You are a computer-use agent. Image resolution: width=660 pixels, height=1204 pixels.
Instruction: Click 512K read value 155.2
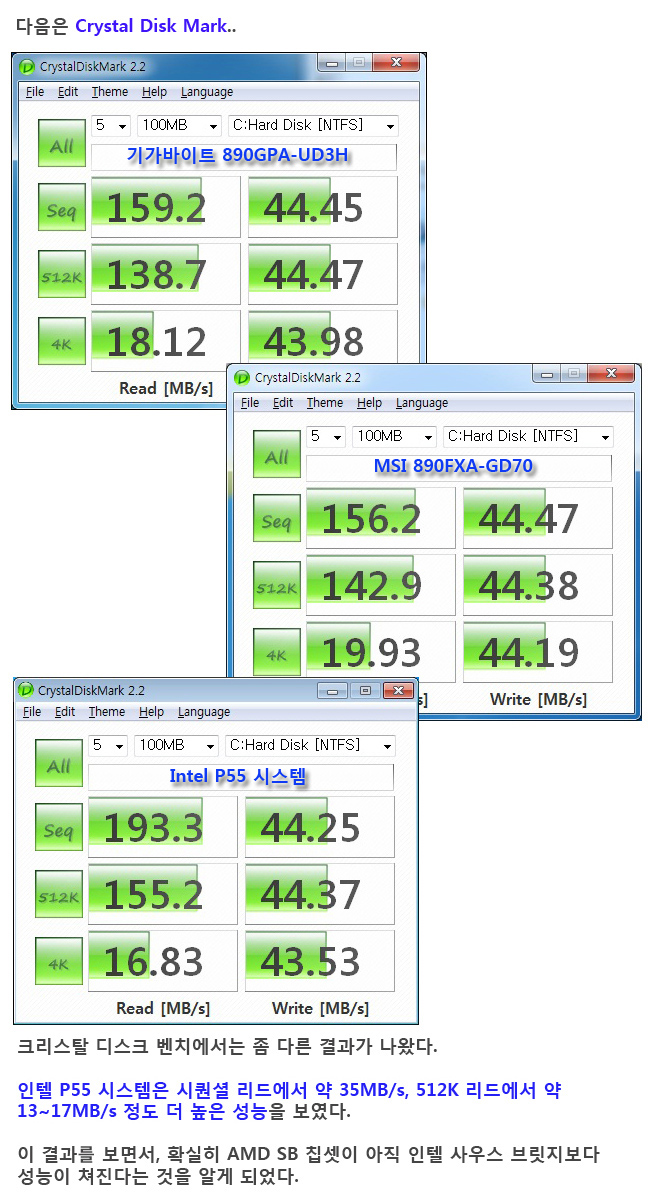[x=163, y=894]
